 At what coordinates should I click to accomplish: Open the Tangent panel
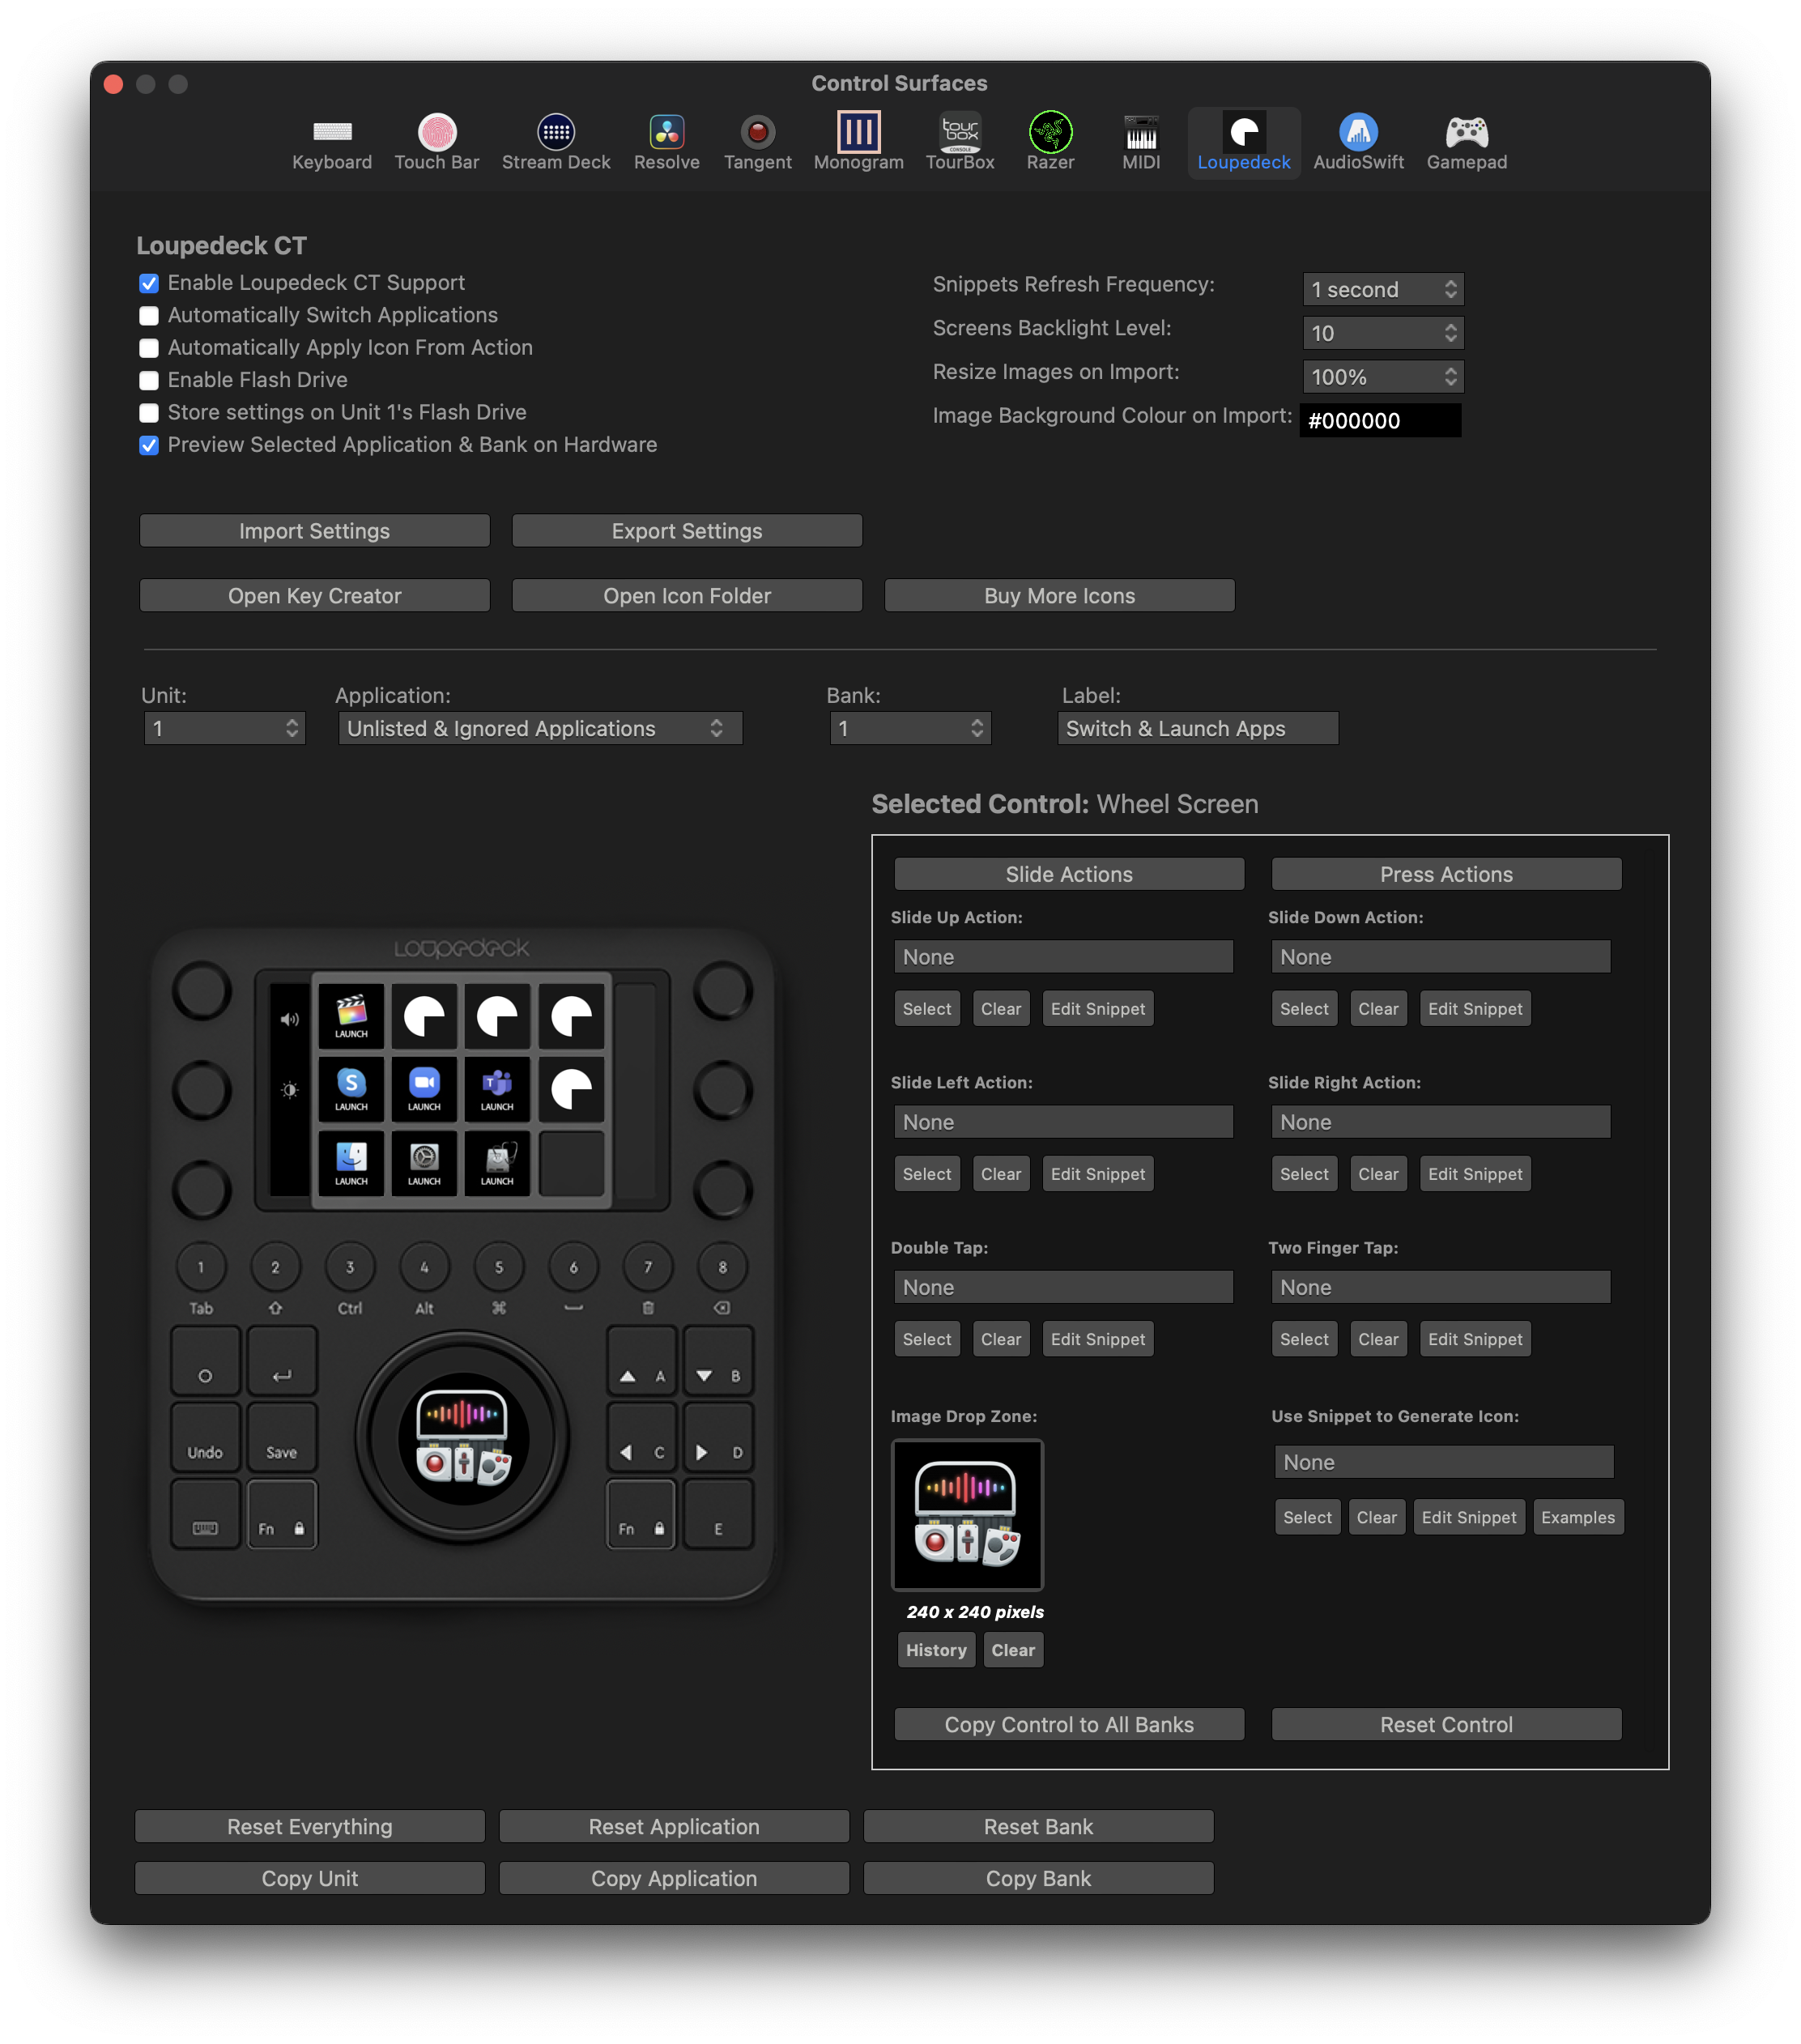click(758, 143)
